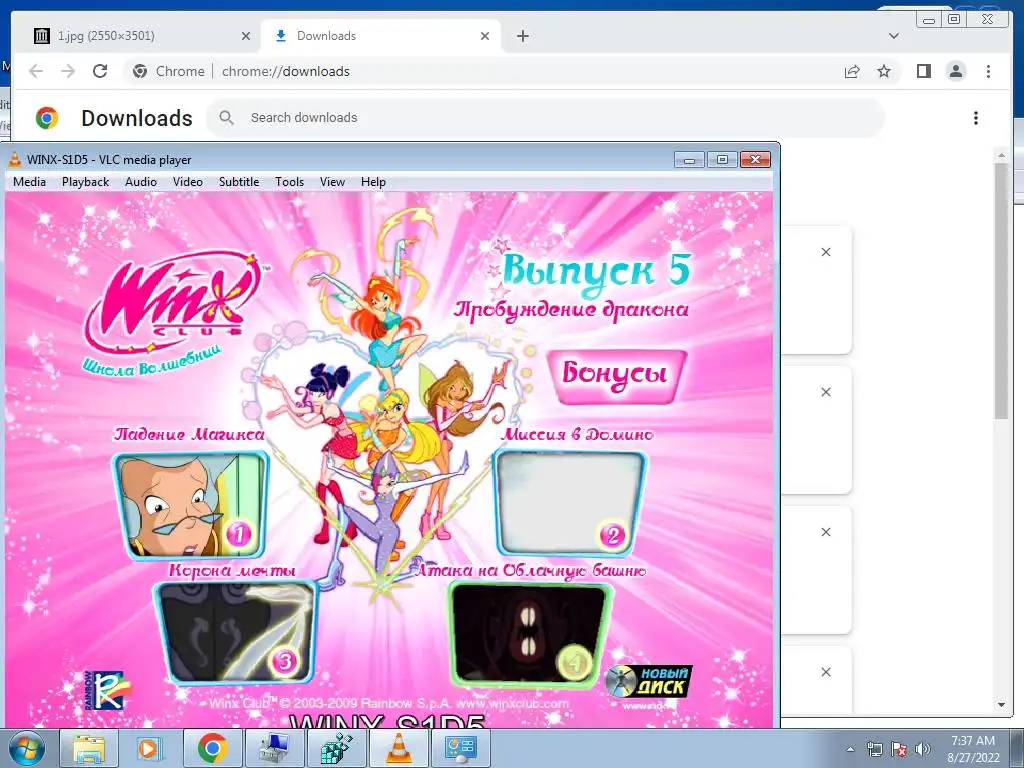Open VLC Tools menu
This screenshot has width=1024, height=768.
click(x=289, y=182)
